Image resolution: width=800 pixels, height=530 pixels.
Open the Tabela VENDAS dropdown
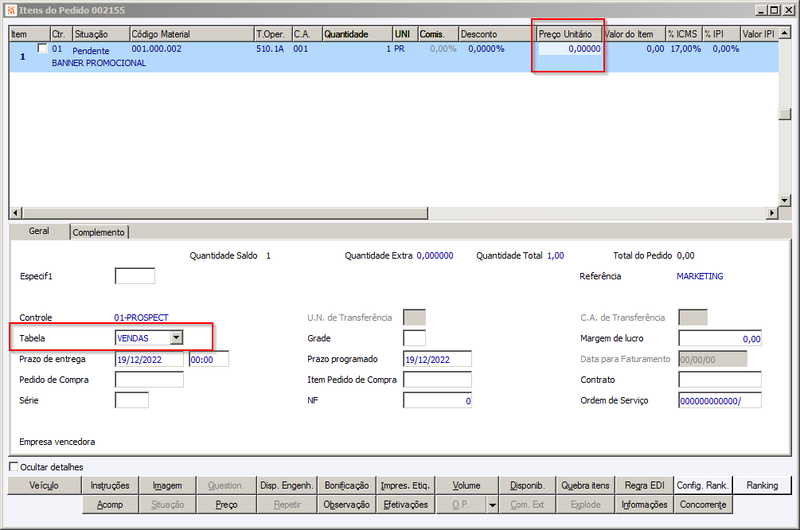click(177, 338)
